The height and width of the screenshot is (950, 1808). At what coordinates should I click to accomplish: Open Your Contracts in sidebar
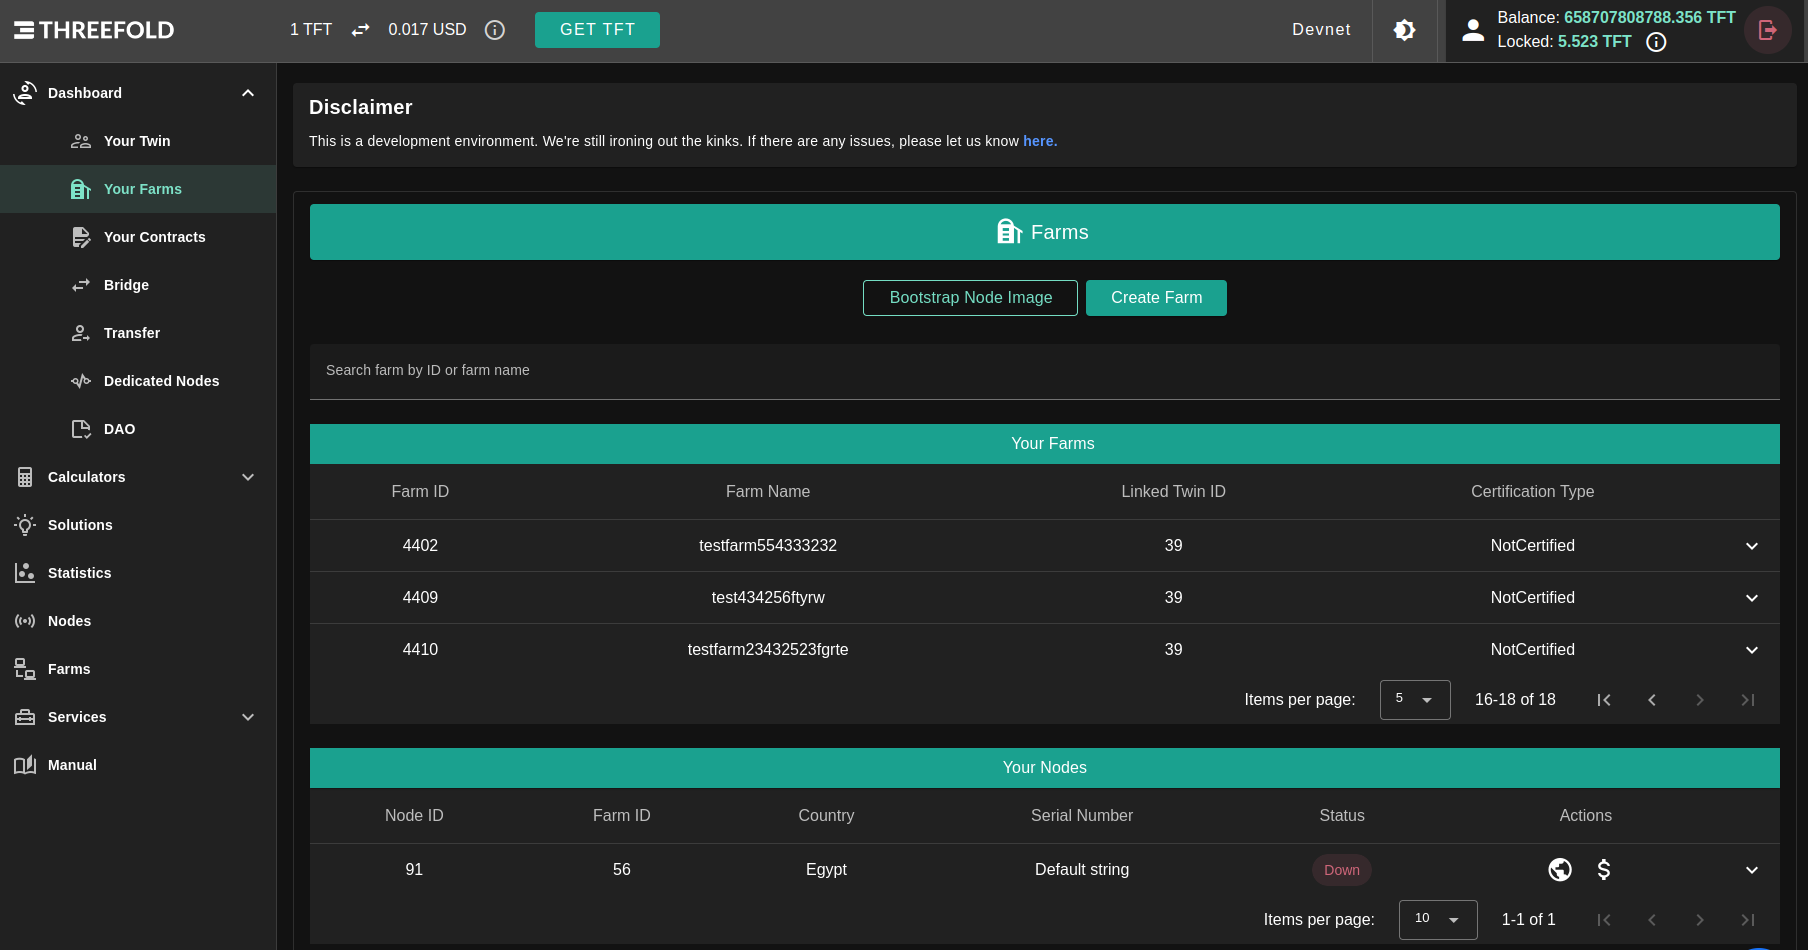coord(154,237)
